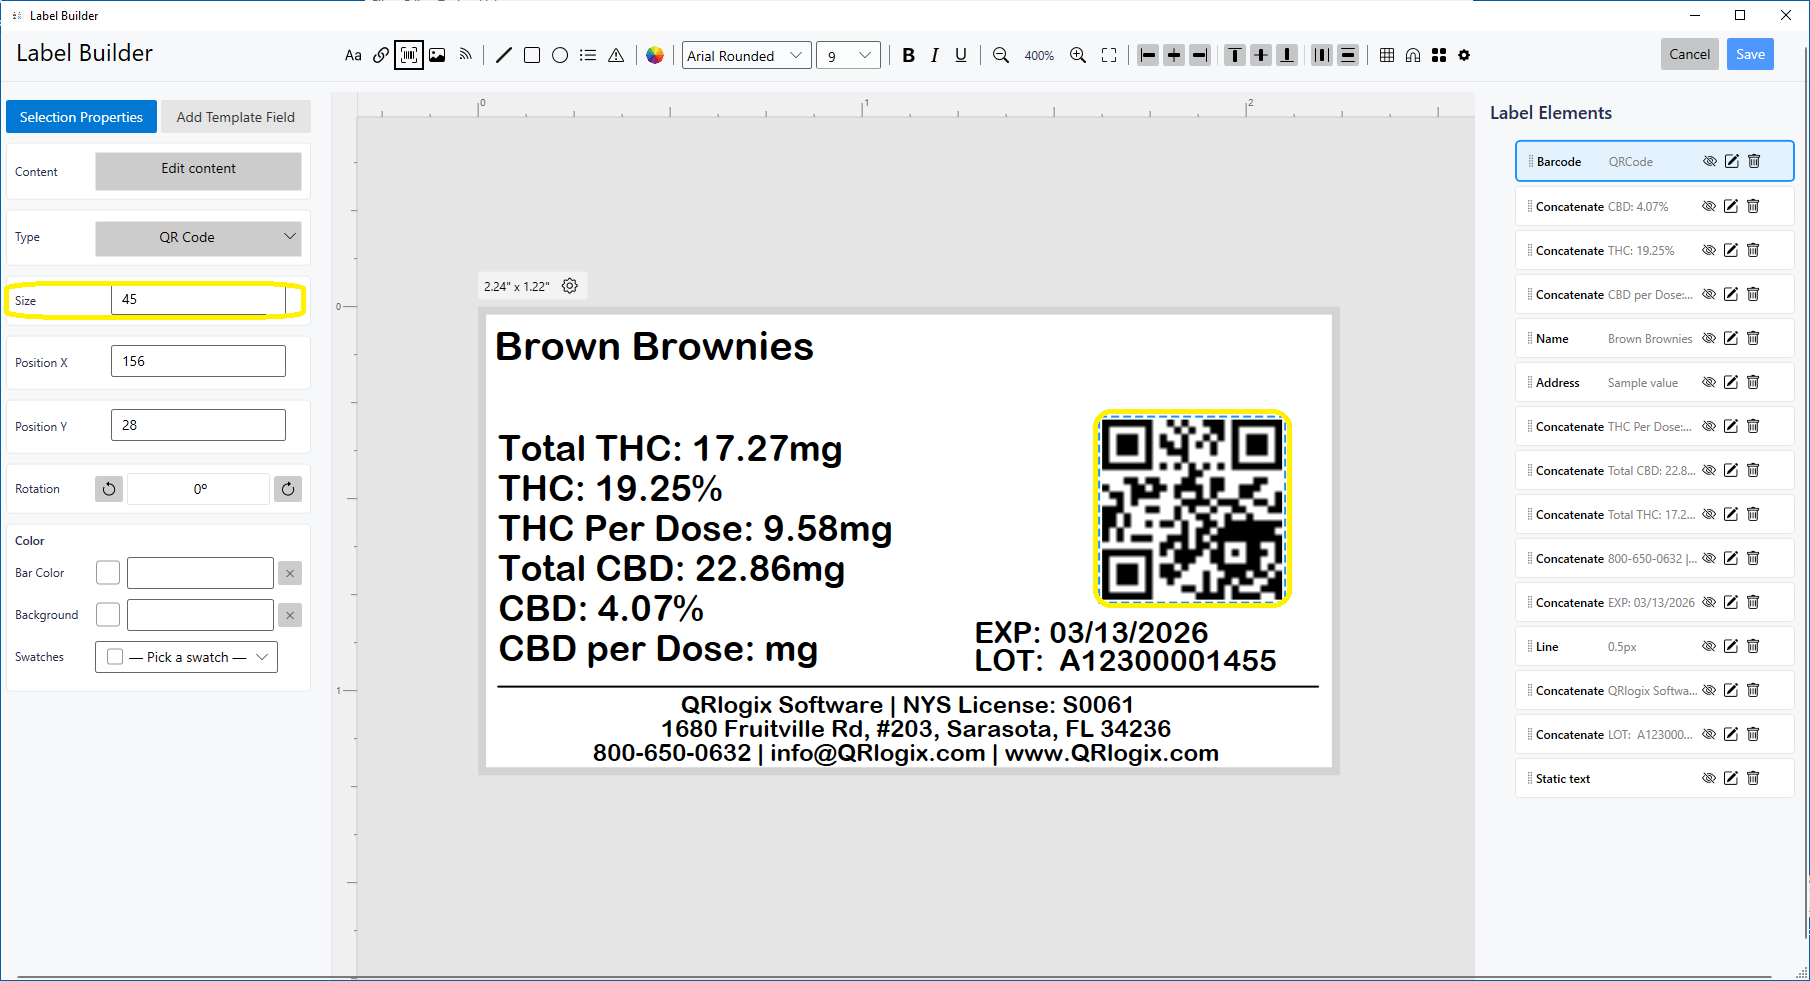Toggle italic formatting
This screenshot has height=981, width=1810.
[934, 55]
